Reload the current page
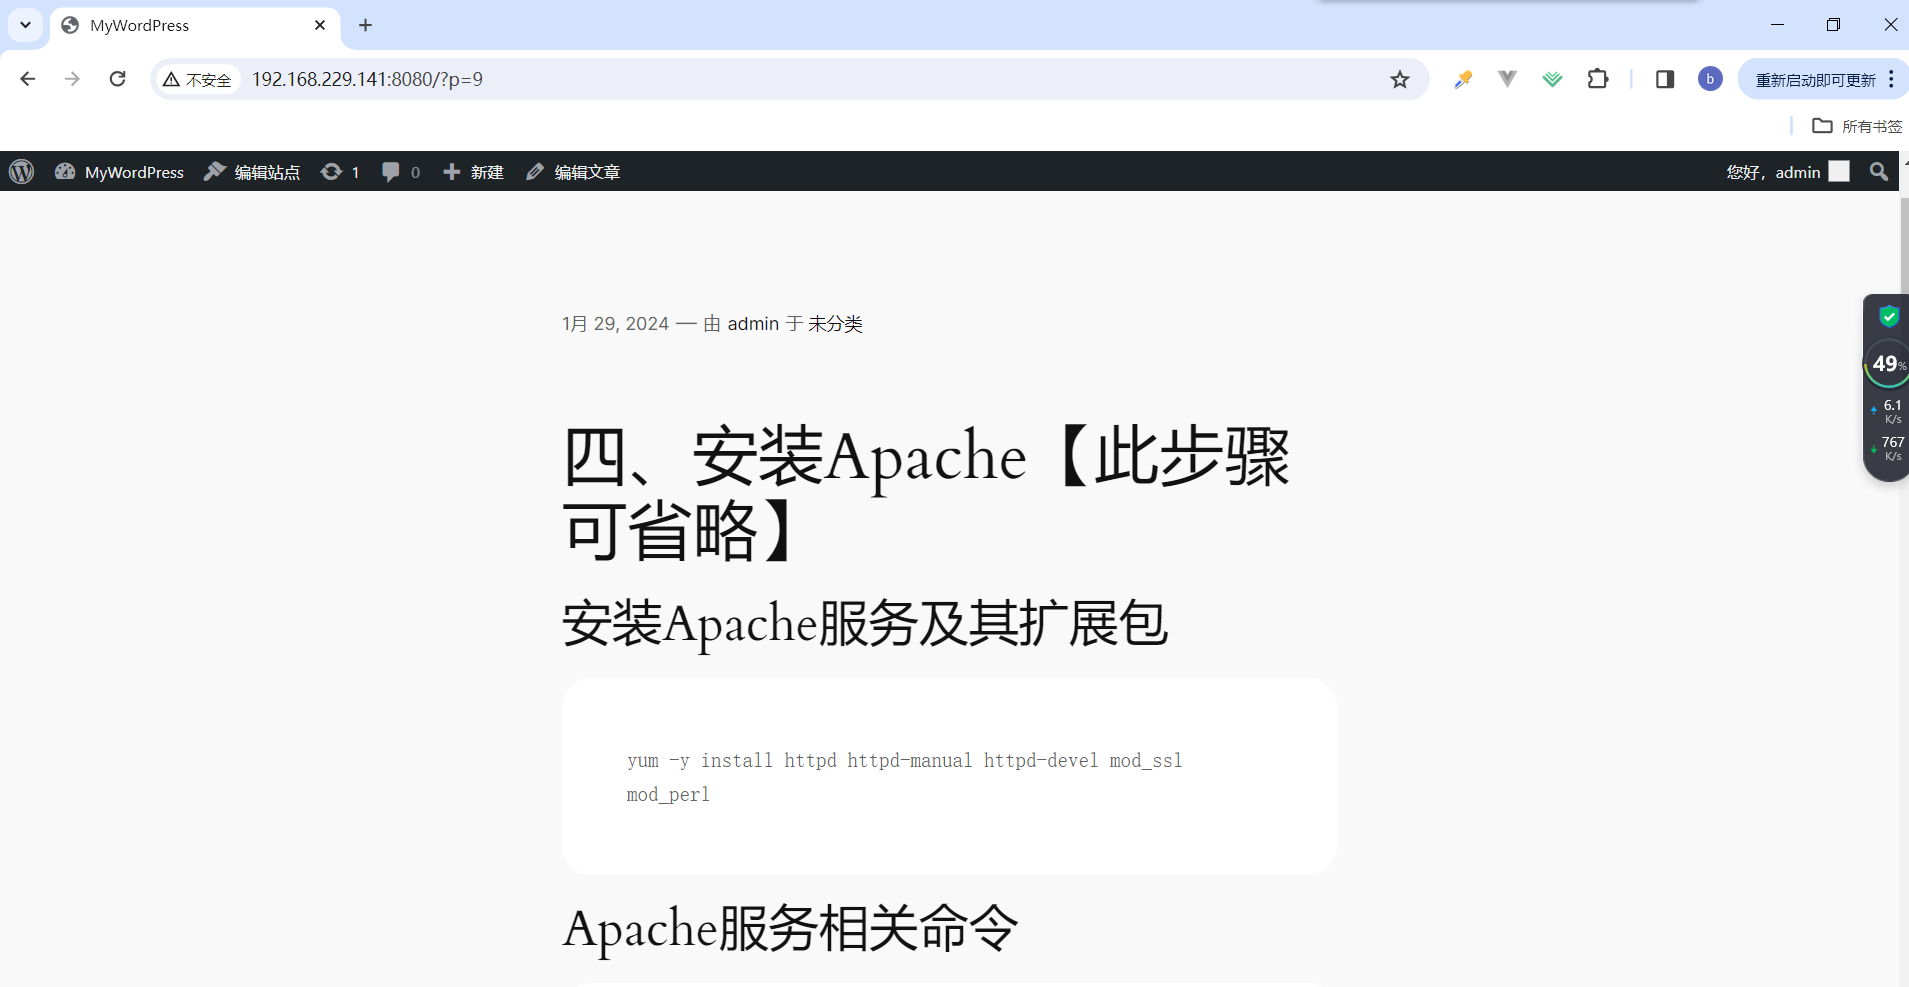The image size is (1909, 987). click(117, 79)
